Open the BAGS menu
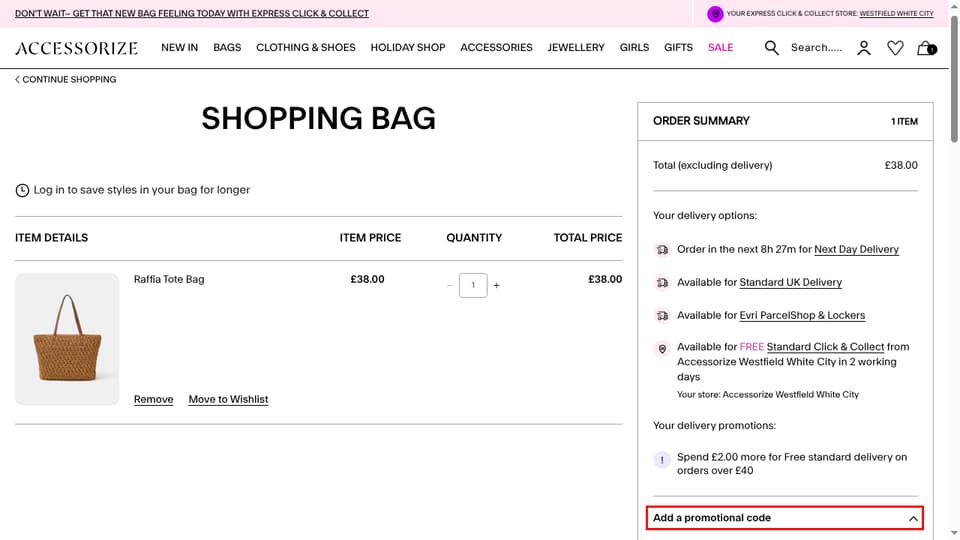This screenshot has height=540, width=960. 227,48
